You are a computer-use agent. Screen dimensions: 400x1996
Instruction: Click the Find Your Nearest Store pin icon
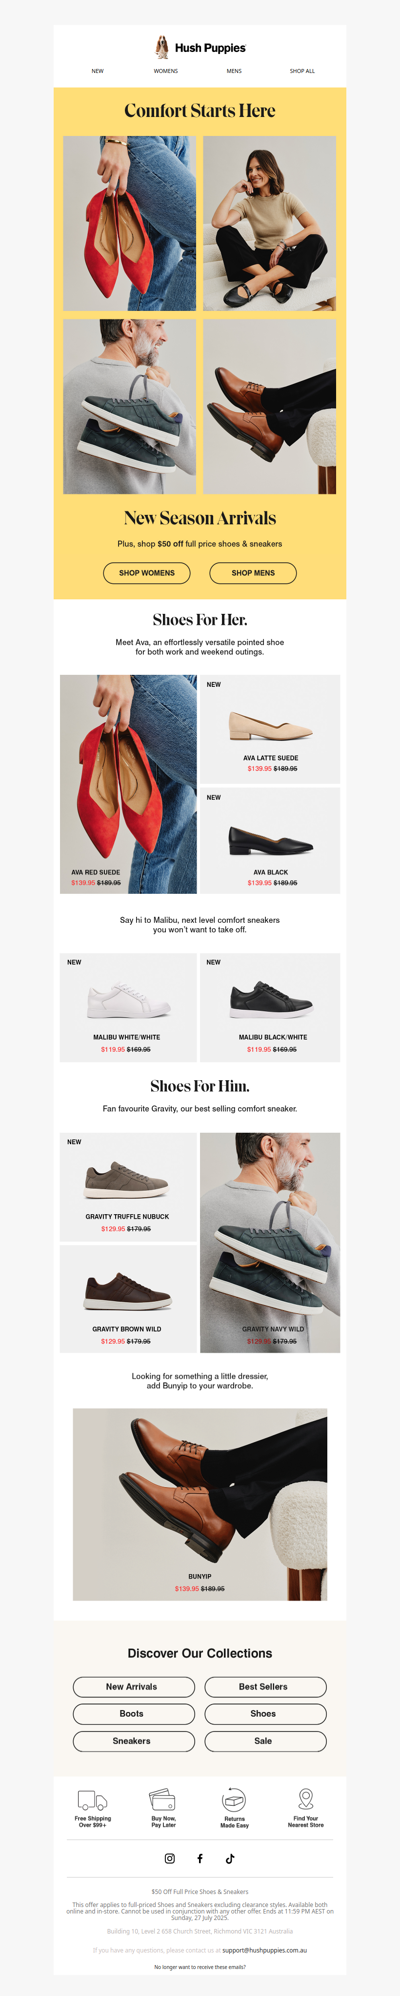tap(306, 1799)
